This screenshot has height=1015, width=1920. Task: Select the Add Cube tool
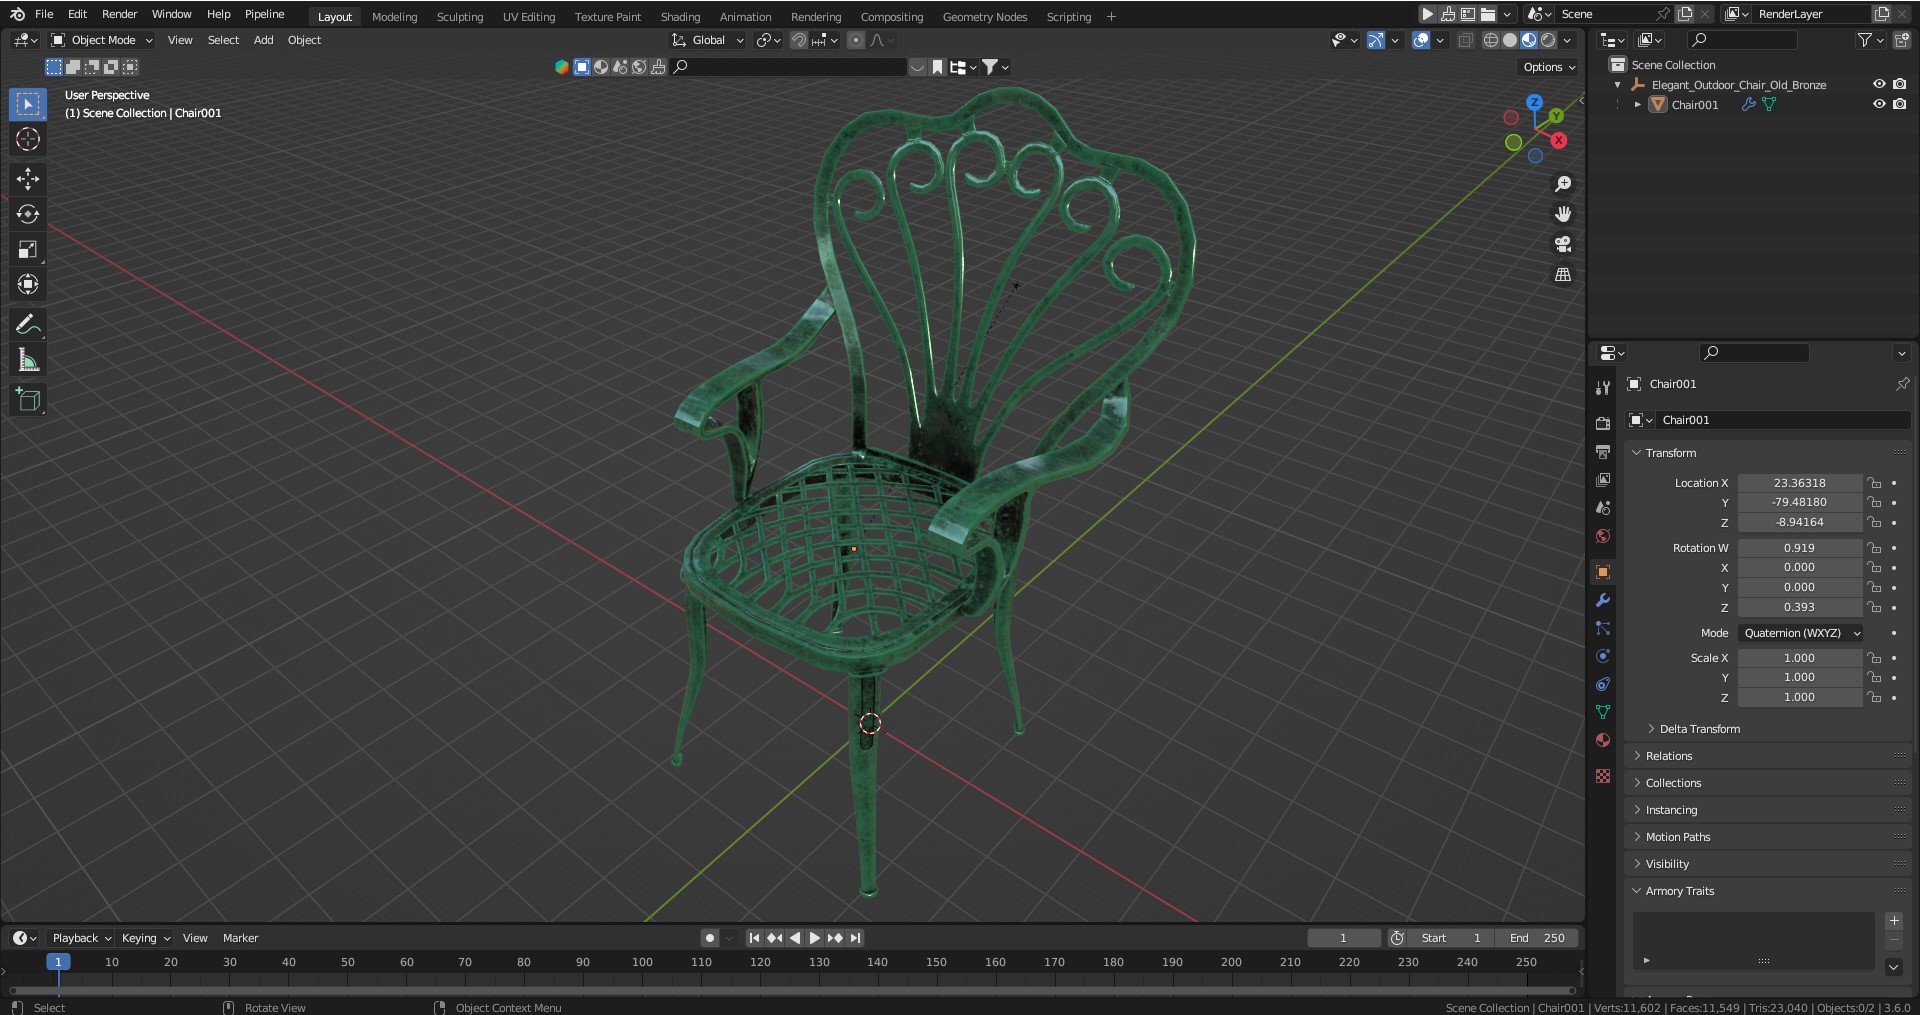[28, 399]
